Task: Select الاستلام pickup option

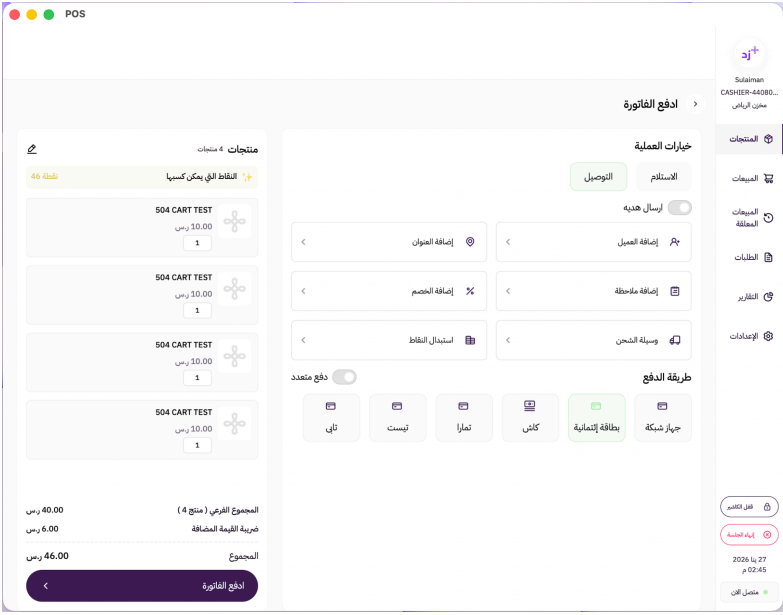Action: 664,177
